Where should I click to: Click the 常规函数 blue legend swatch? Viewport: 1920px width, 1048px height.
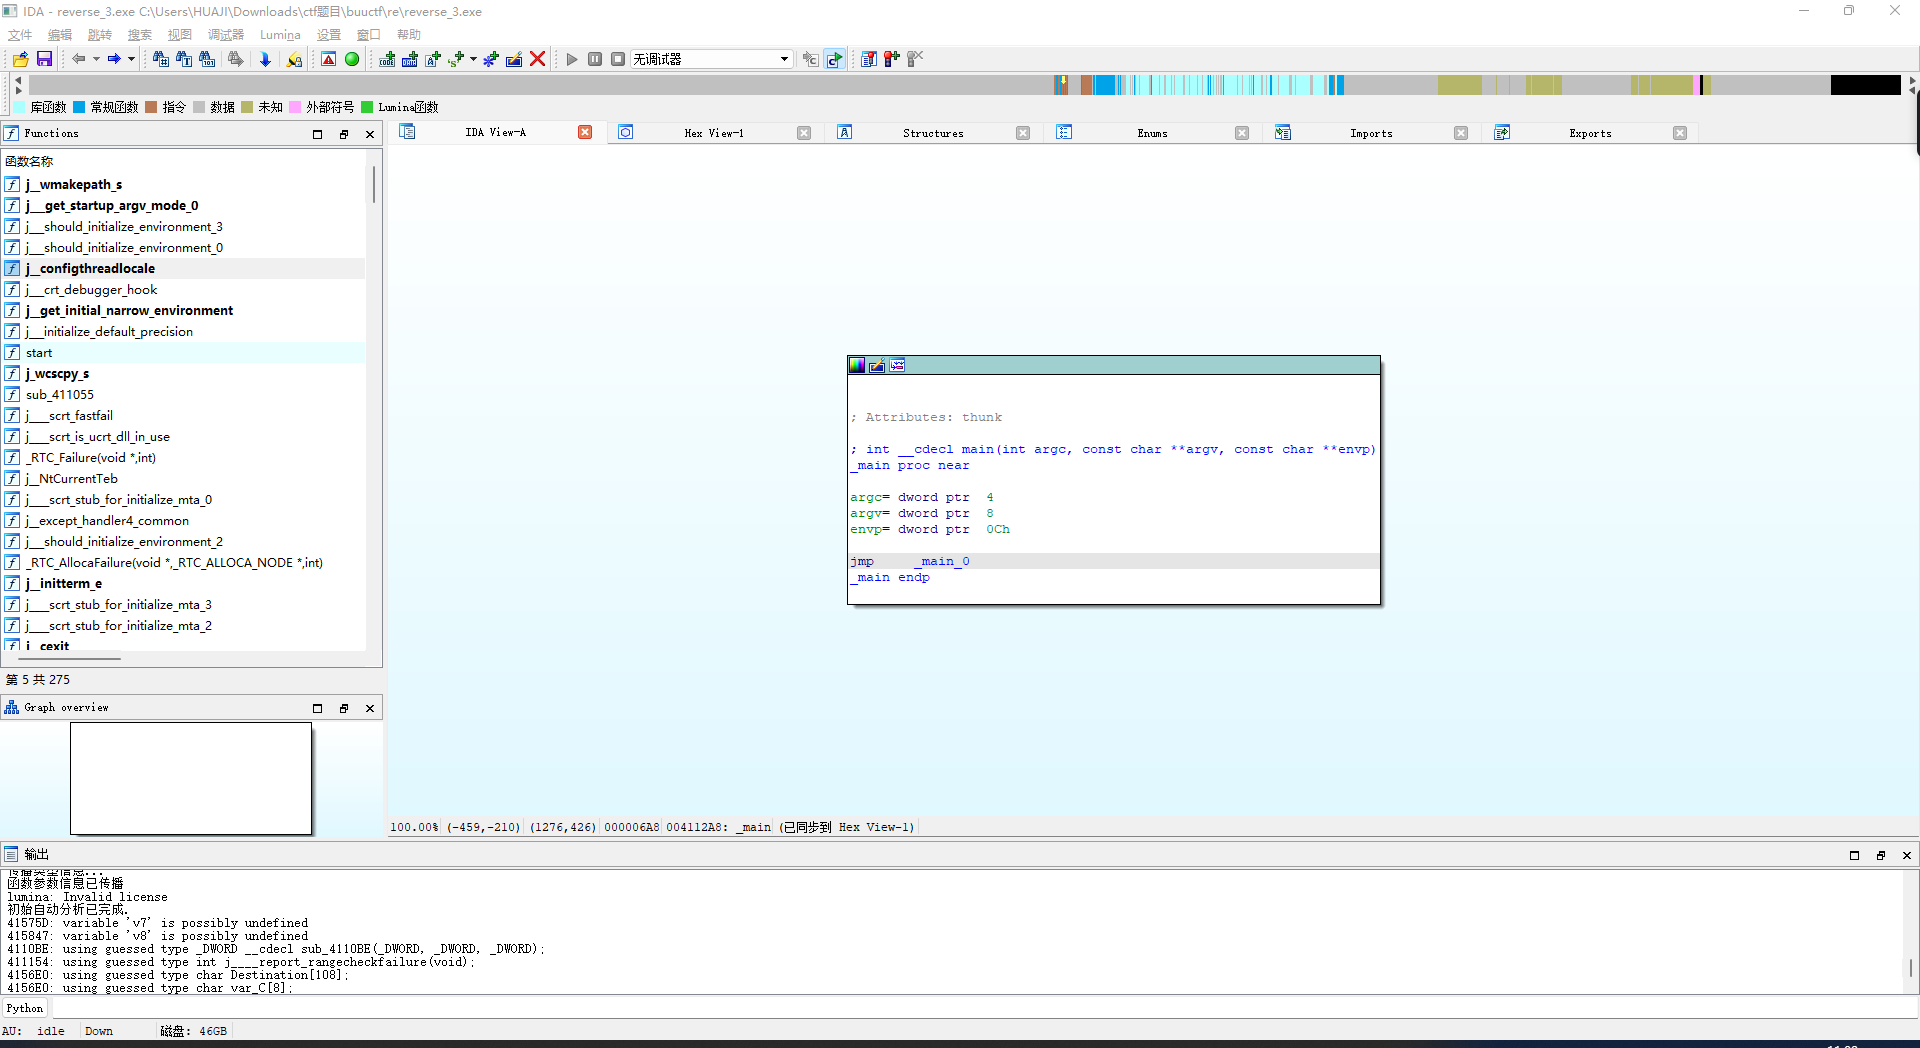click(79, 107)
